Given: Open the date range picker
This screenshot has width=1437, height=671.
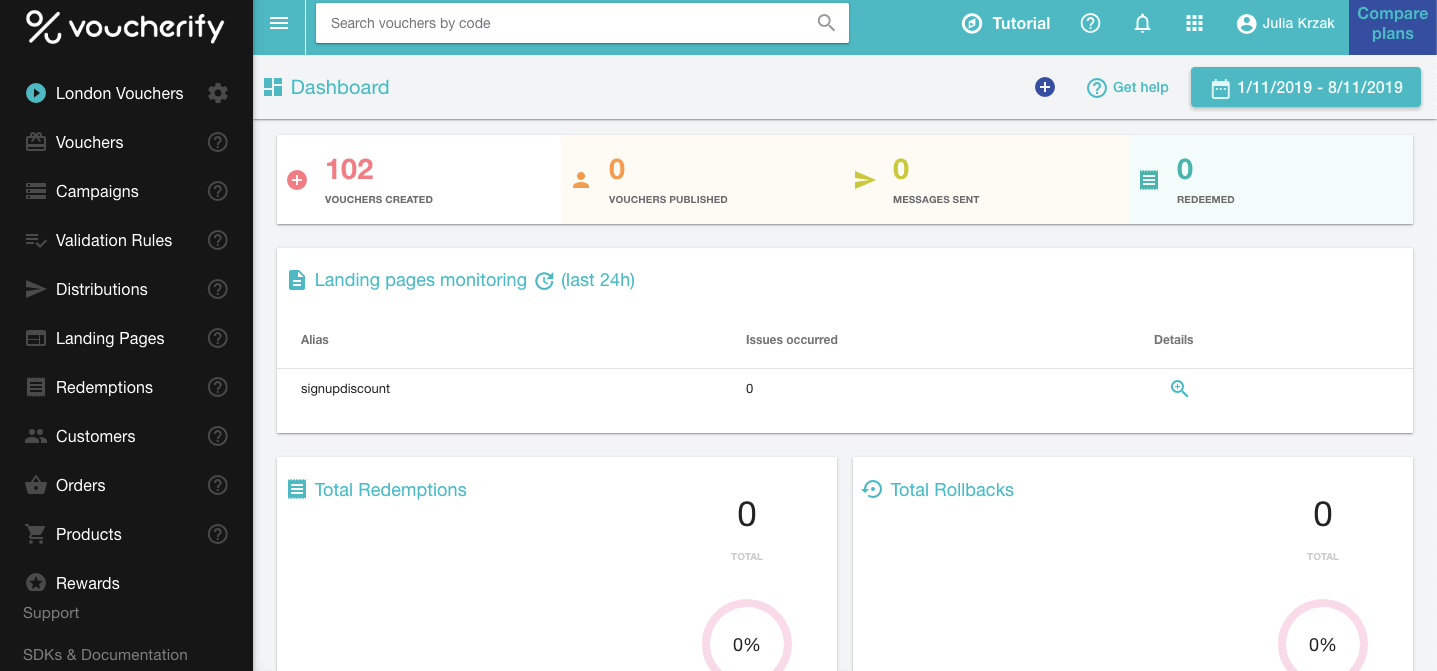Looking at the screenshot, I should click(1306, 87).
